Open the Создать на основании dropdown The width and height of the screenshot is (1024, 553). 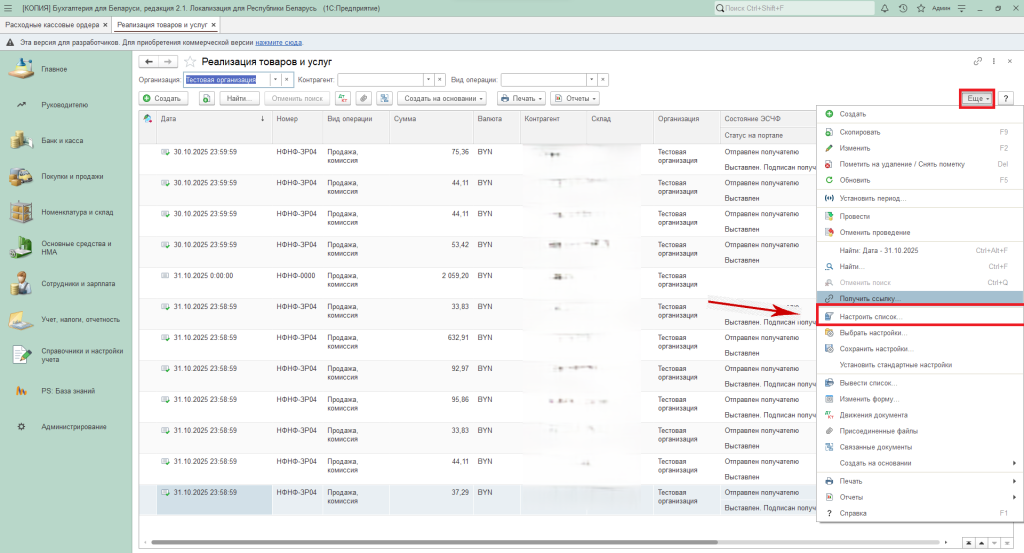[442, 98]
